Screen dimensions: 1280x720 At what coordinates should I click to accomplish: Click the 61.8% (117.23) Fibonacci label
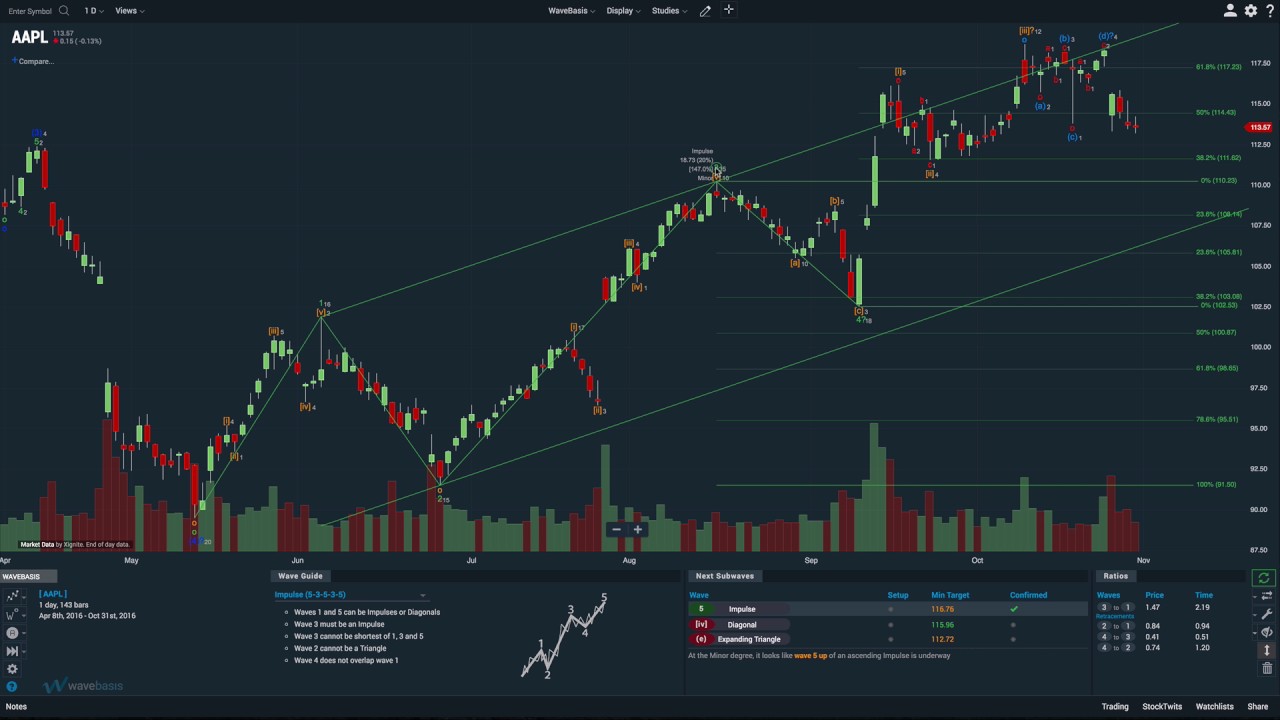pyautogui.click(x=1218, y=67)
